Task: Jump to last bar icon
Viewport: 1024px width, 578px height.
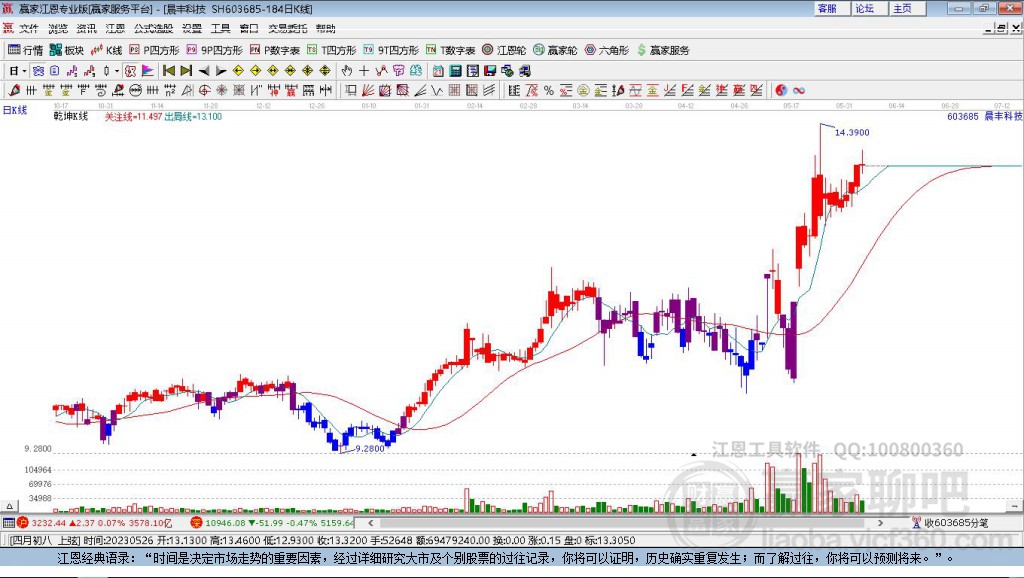Action: tap(186, 71)
